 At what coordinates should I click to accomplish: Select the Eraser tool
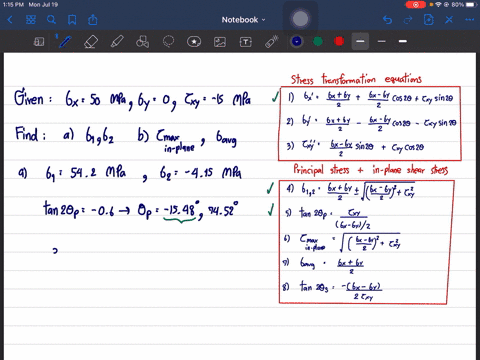point(91,42)
